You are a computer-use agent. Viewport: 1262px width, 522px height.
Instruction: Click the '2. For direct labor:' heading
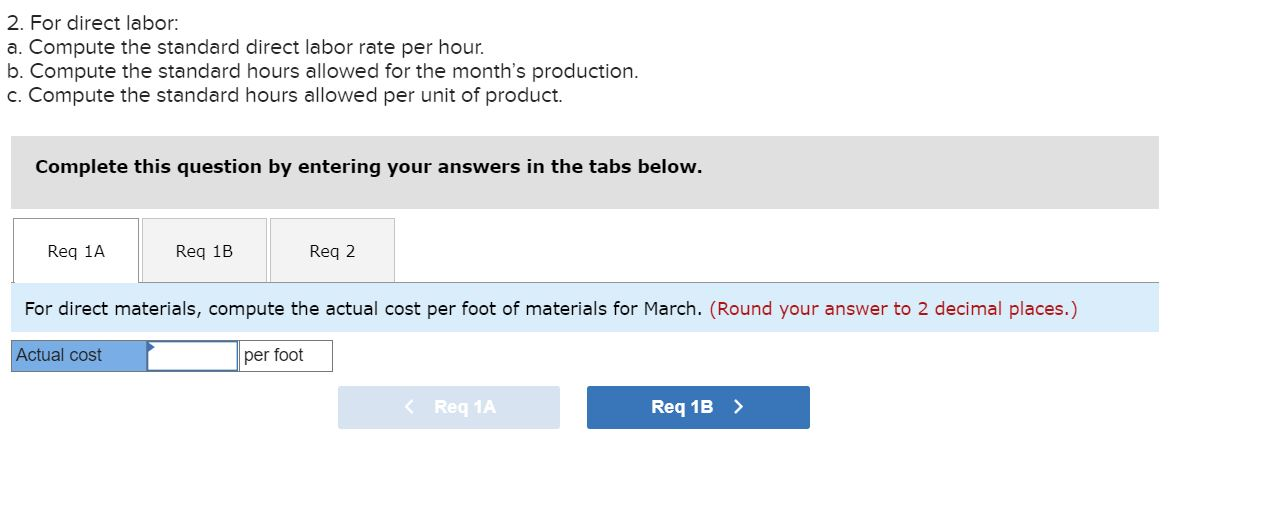(92, 23)
